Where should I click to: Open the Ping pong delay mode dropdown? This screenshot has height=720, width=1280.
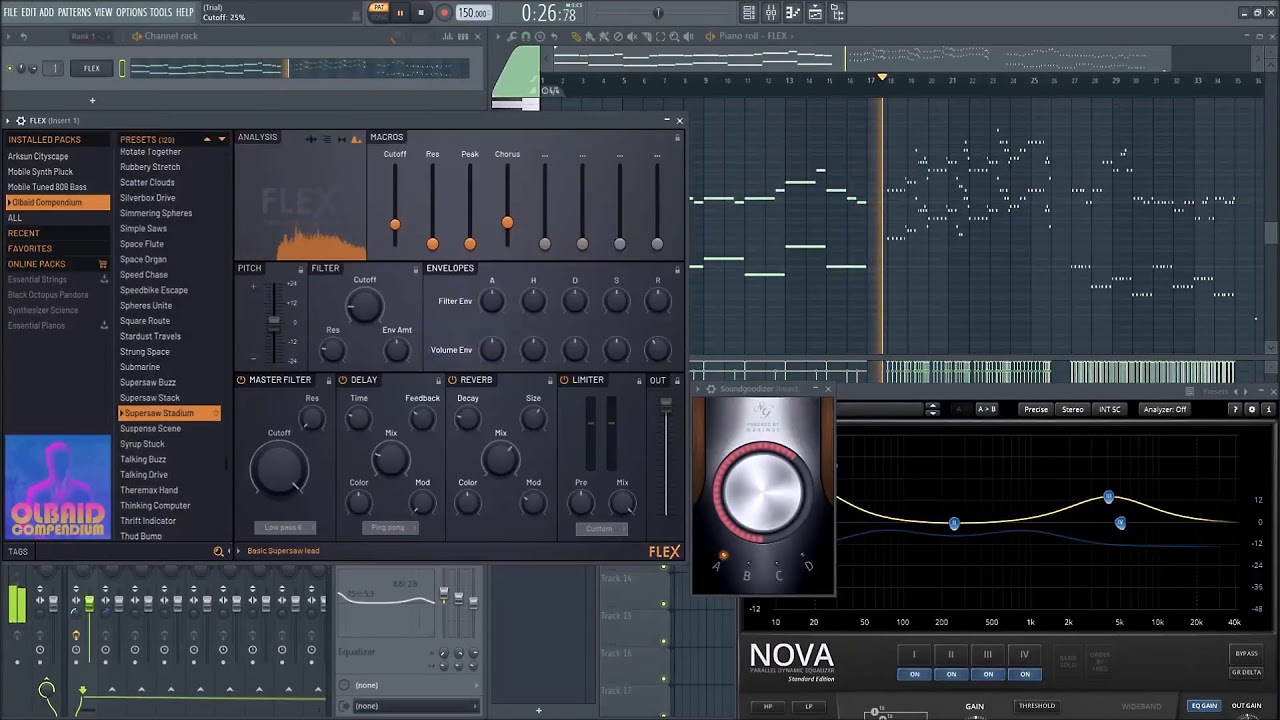390,528
